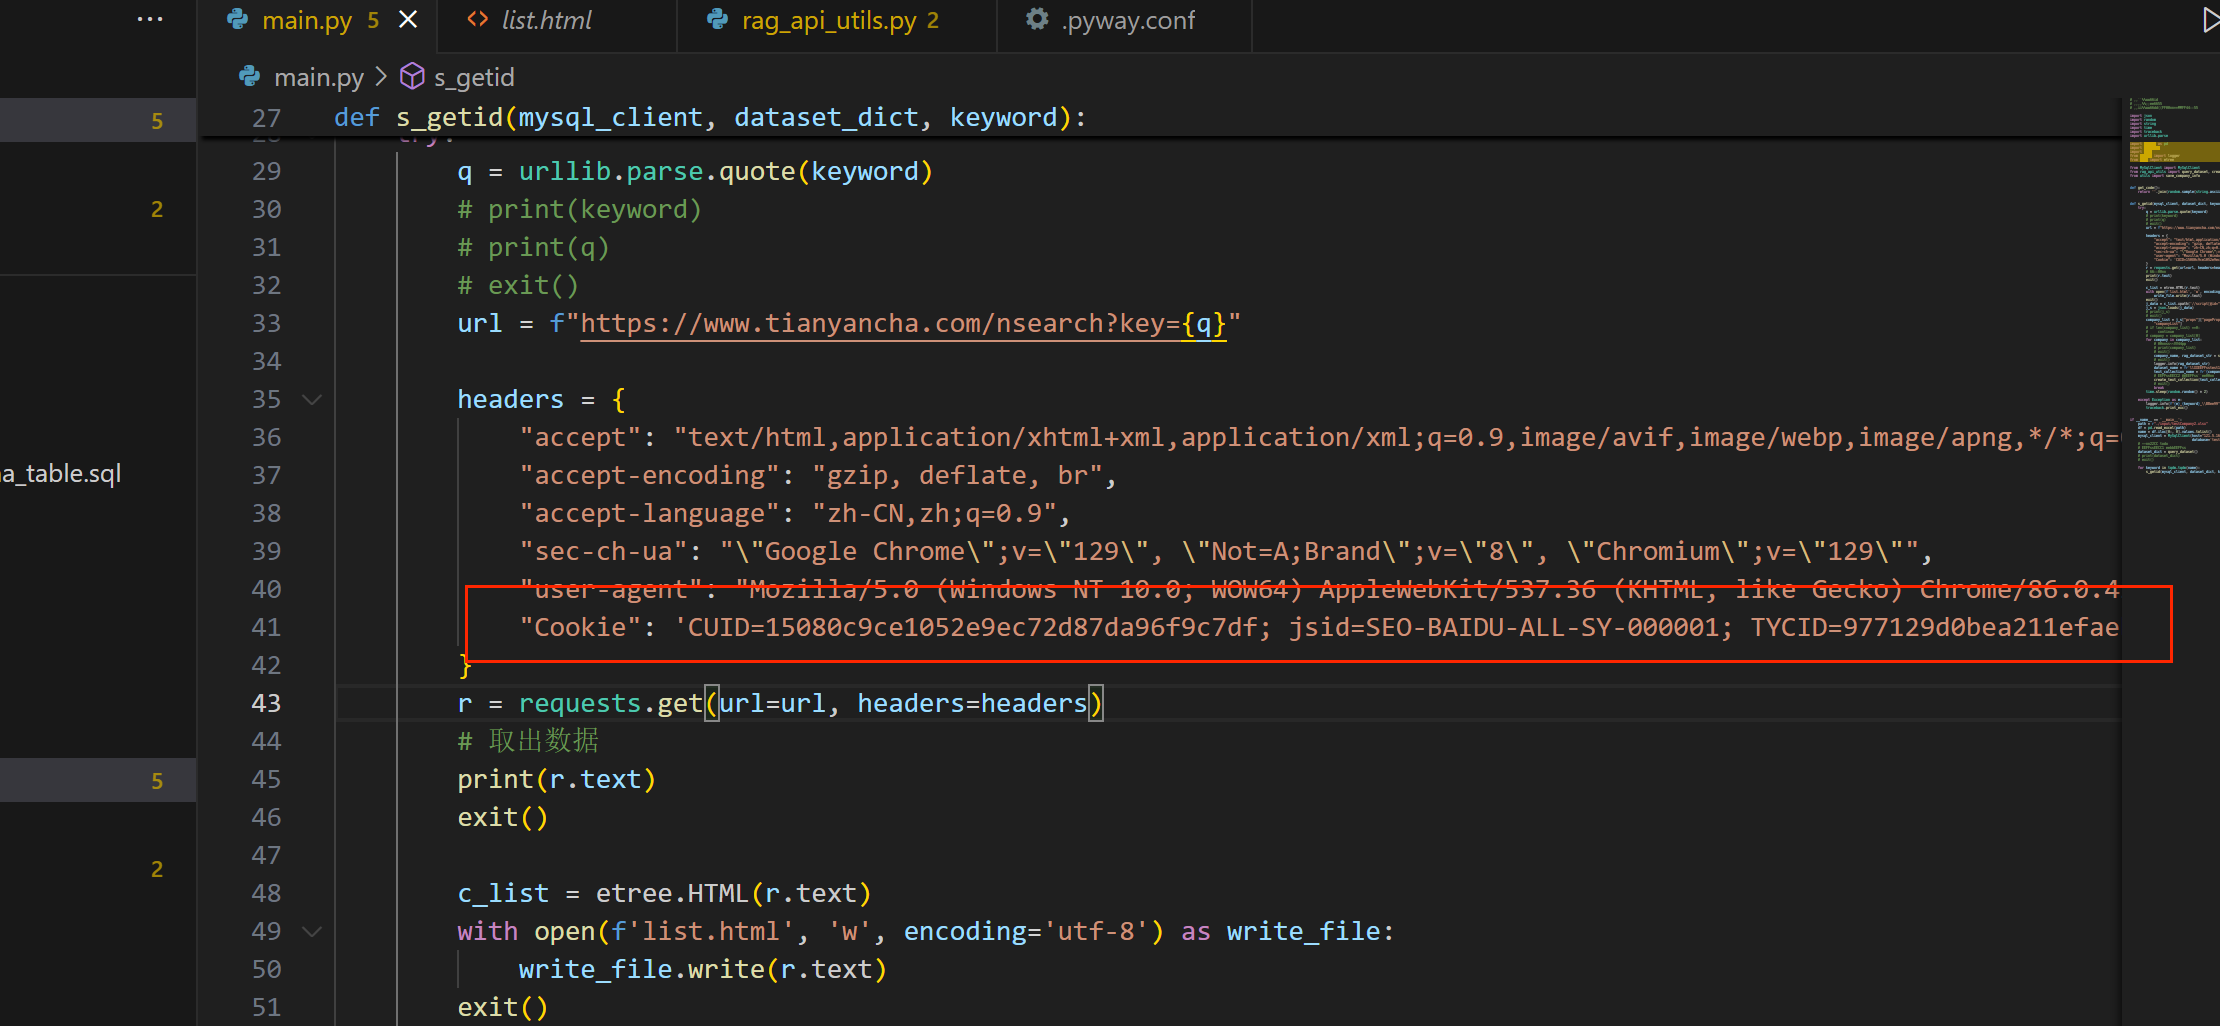The image size is (2220, 1026).
Task: Click the Python file icon in breadcrumb
Action: click(x=250, y=77)
